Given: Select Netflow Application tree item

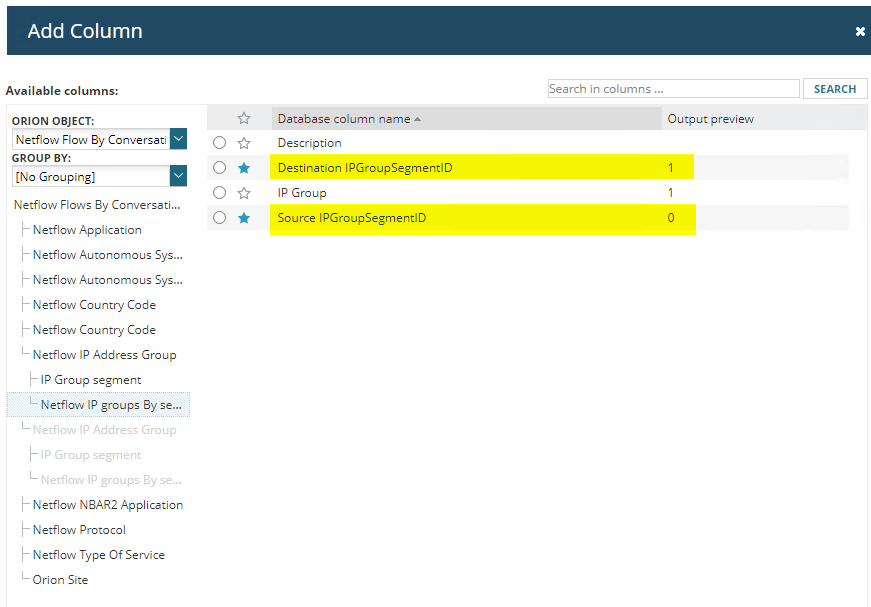Looking at the screenshot, I should [87, 230].
